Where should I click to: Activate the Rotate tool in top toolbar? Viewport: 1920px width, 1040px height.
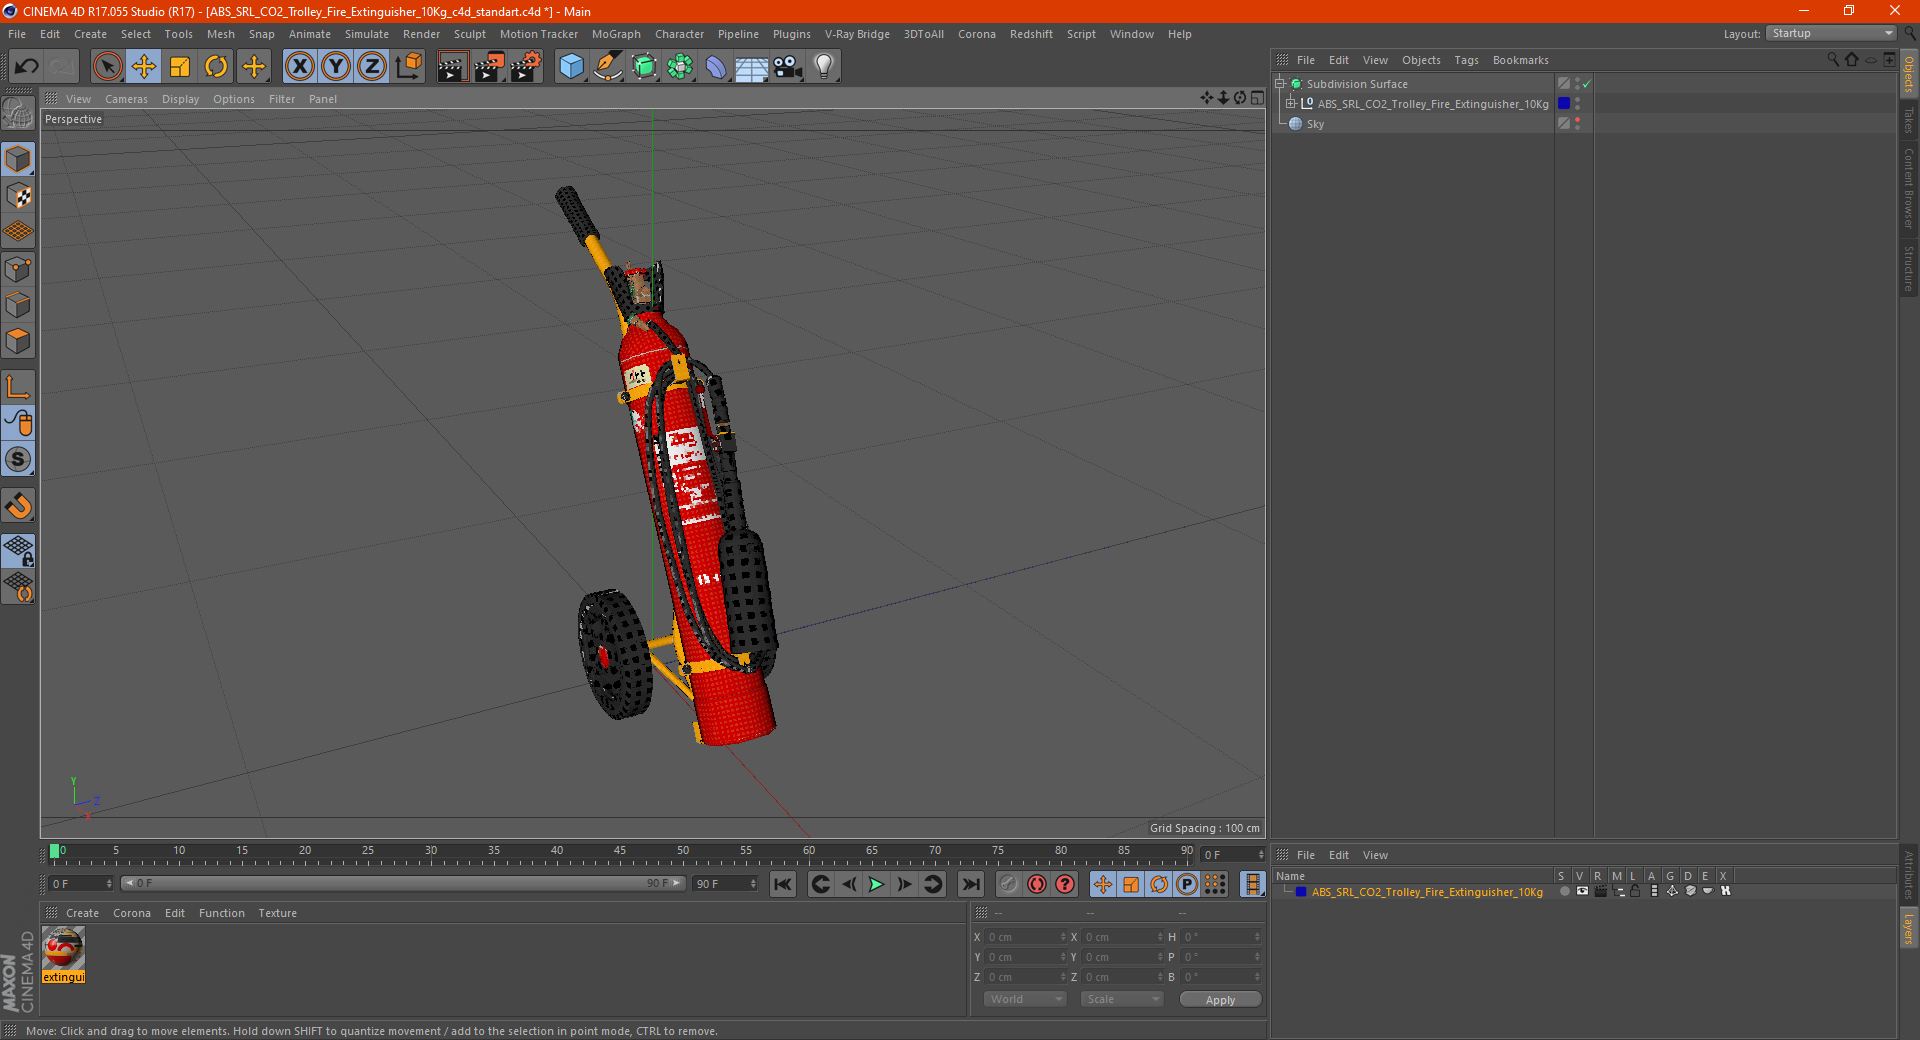click(216, 67)
